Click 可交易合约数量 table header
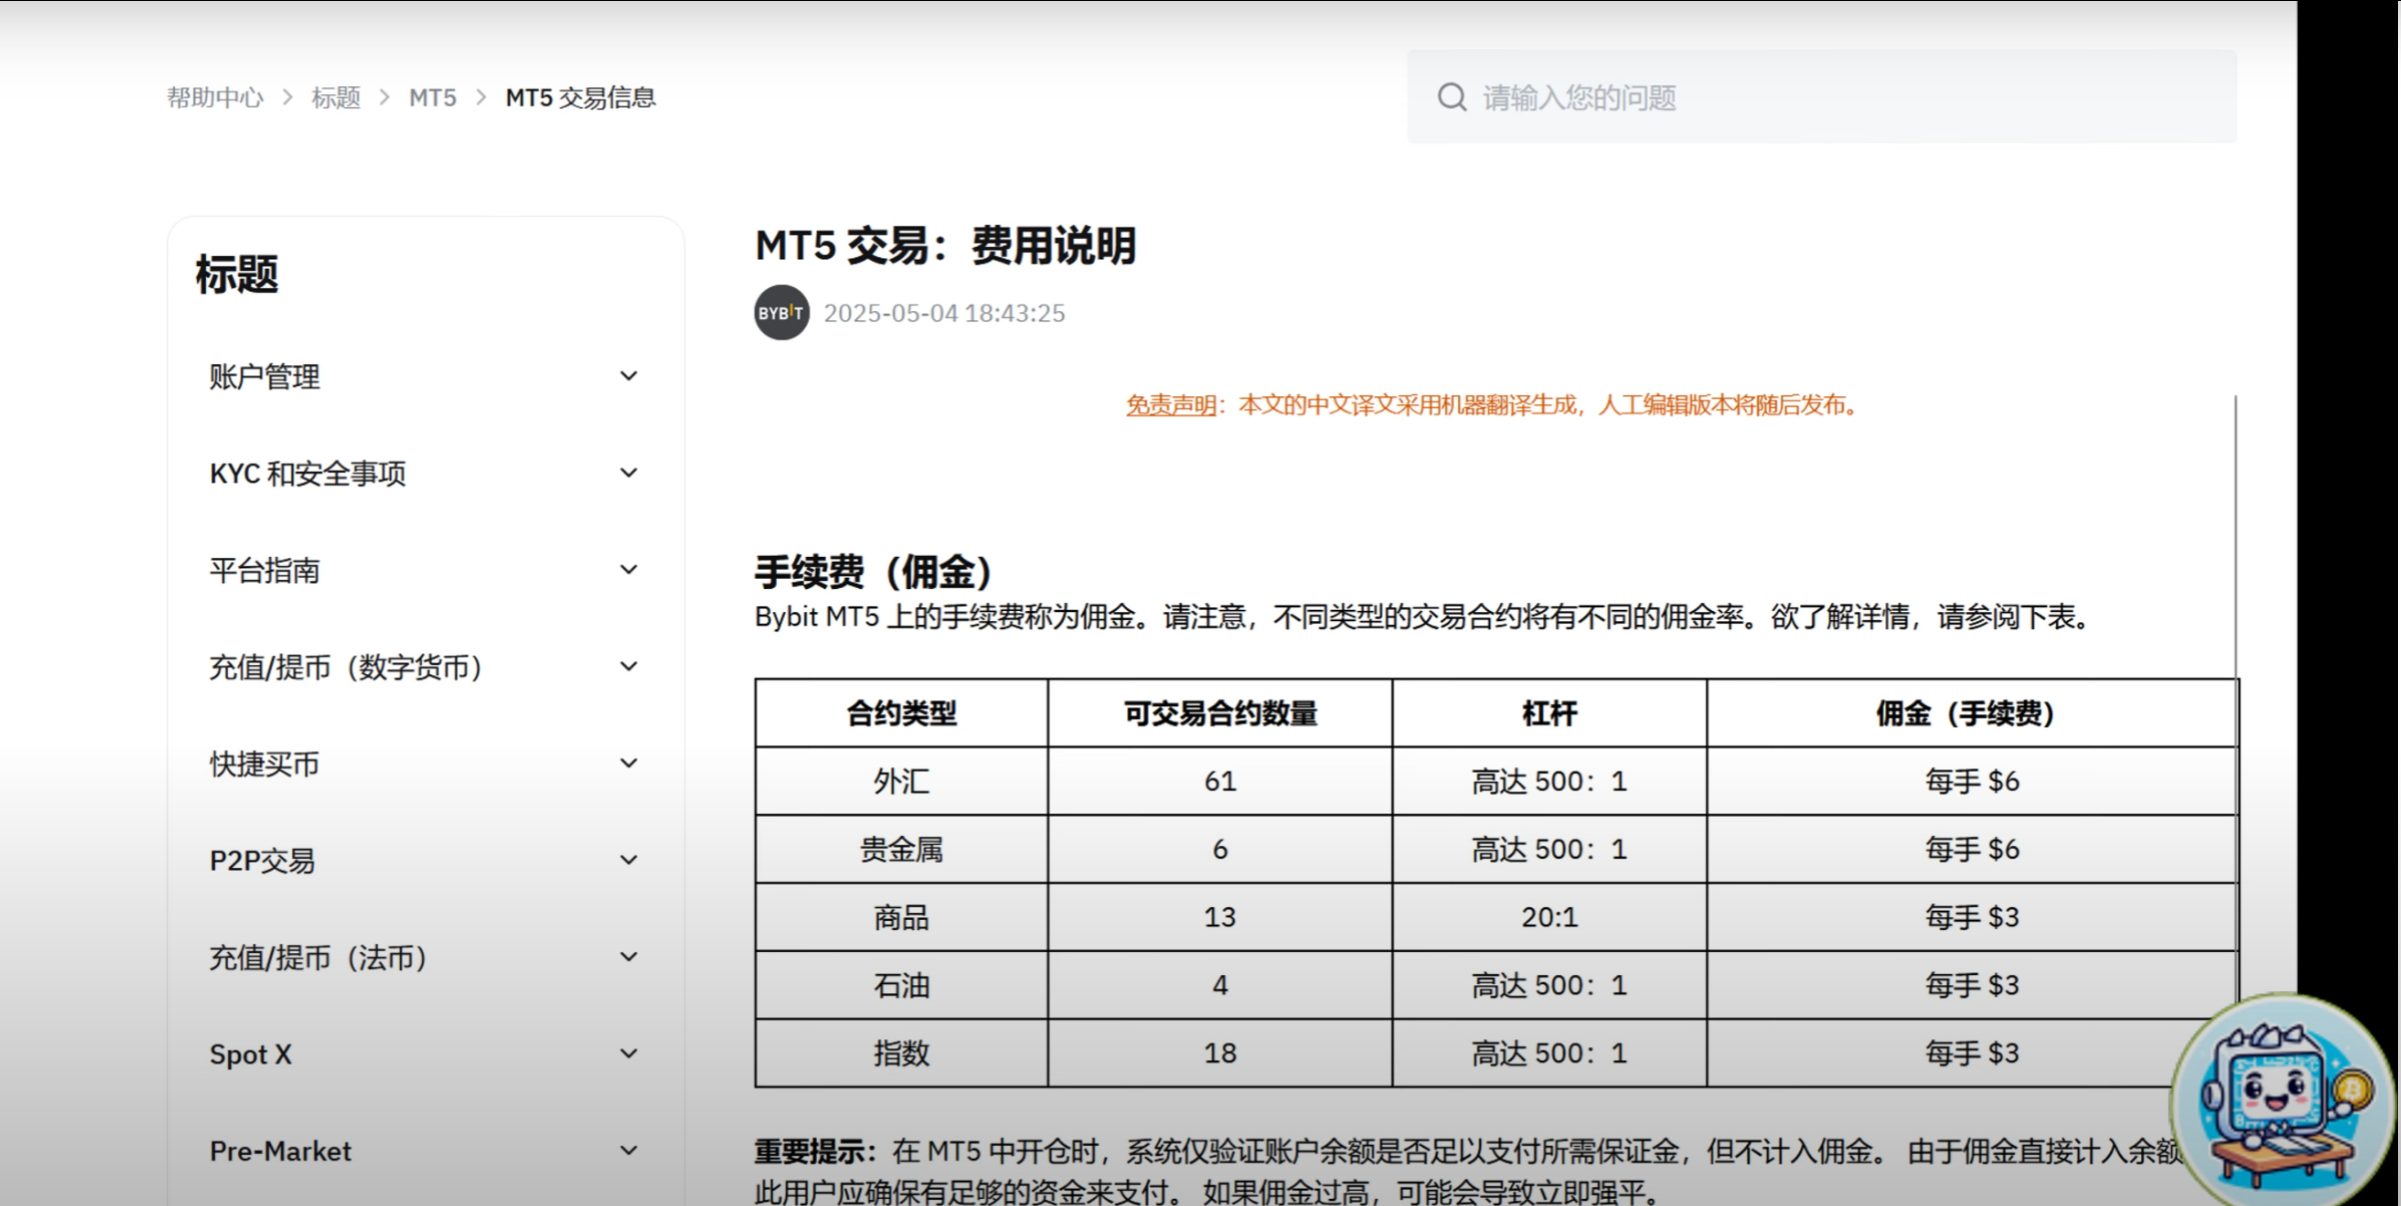This screenshot has width=2401, height=1206. point(1220,713)
